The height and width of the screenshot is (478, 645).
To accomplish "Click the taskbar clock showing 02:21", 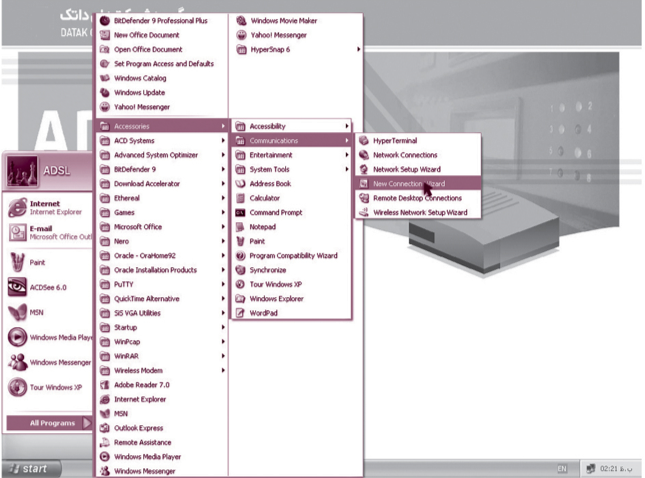I will 615,469.
